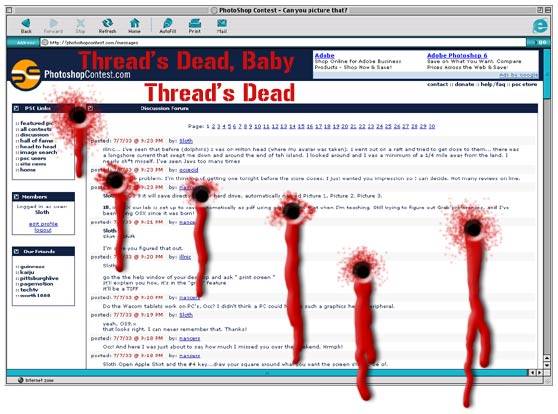Open the Adobe Photoshop 6 ad link
558x414 pixels.
tap(457, 56)
